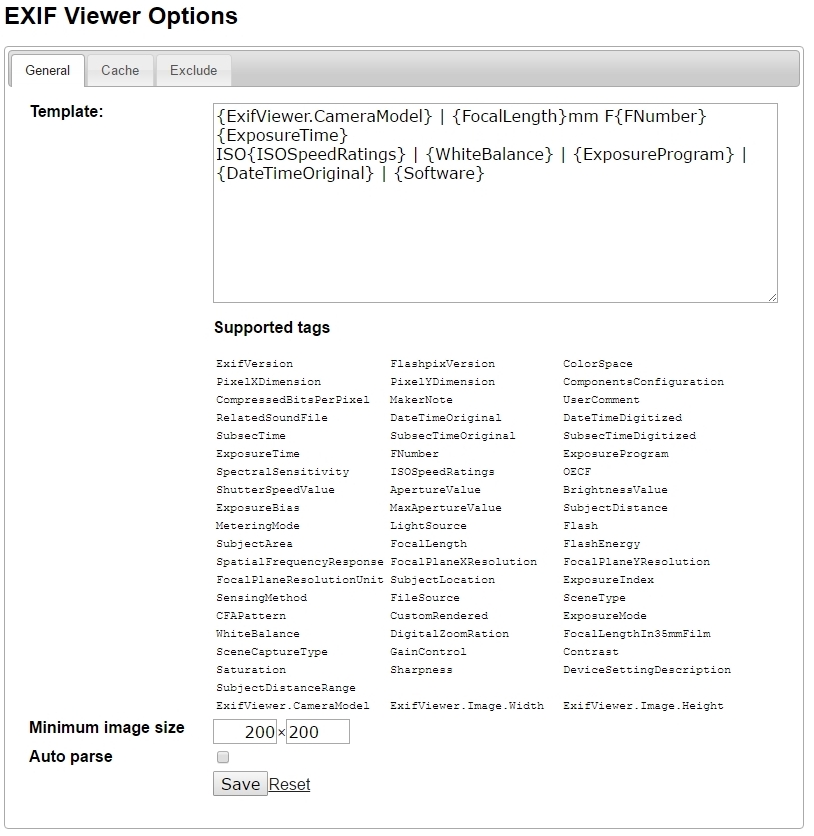The width and height of the screenshot is (814, 836).
Task: Switch to the Exclude tab
Action: click(192, 70)
